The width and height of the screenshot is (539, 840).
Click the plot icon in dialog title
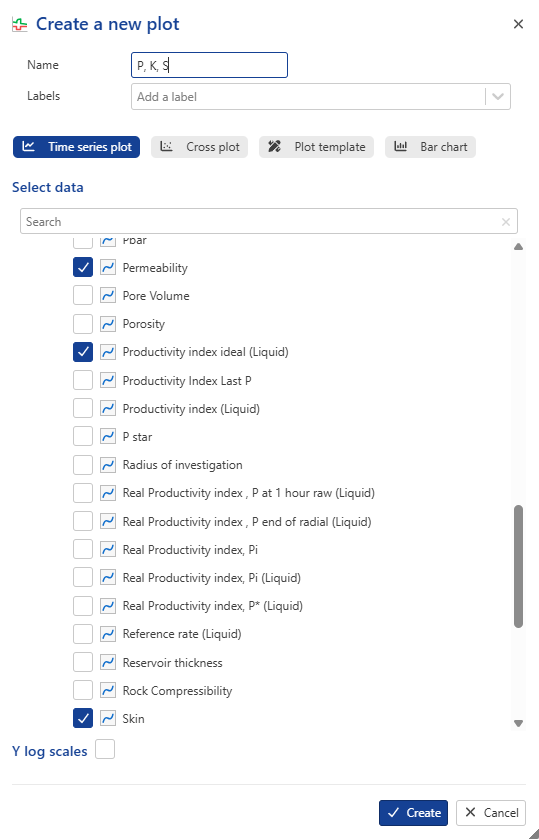(x=20, y=24)
